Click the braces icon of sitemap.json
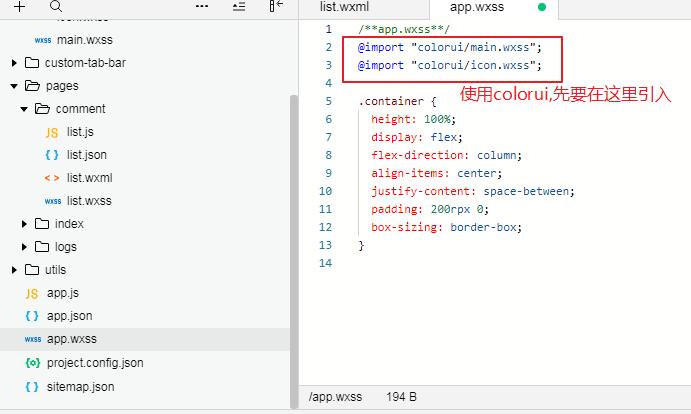This screenshot has height=414, width=691. coord(32,387)
